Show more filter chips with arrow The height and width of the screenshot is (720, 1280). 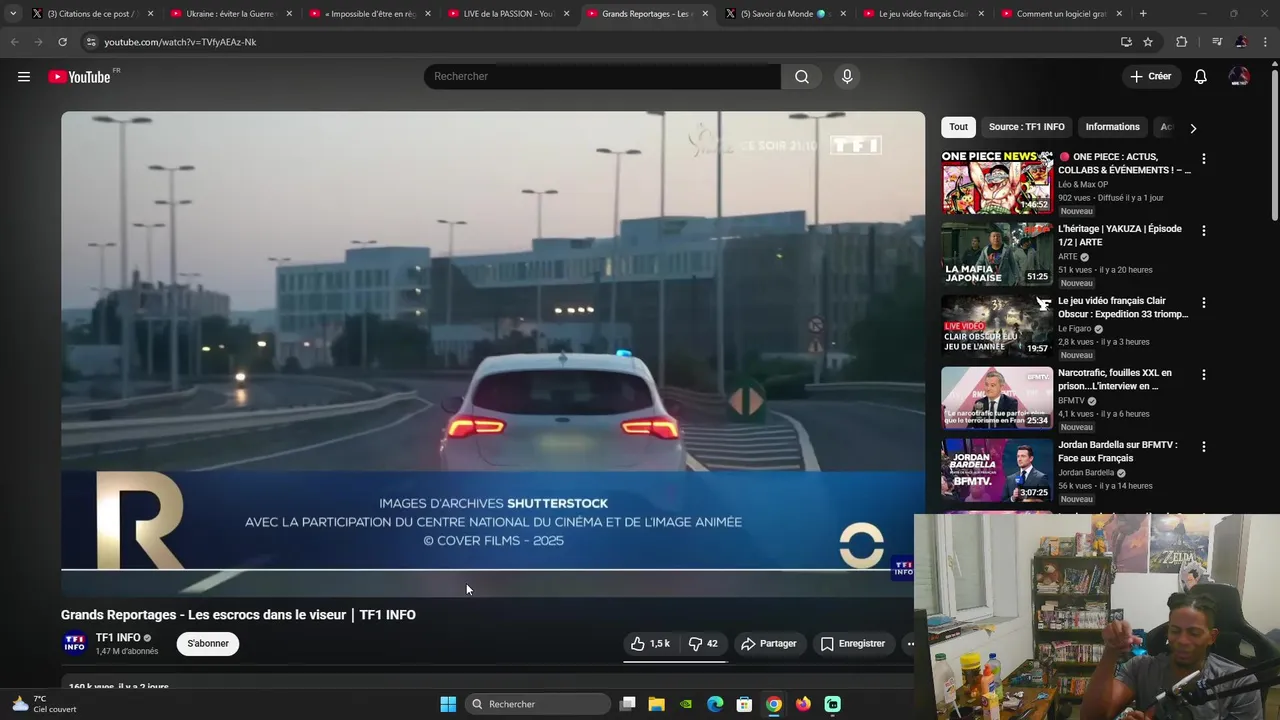1192,128
